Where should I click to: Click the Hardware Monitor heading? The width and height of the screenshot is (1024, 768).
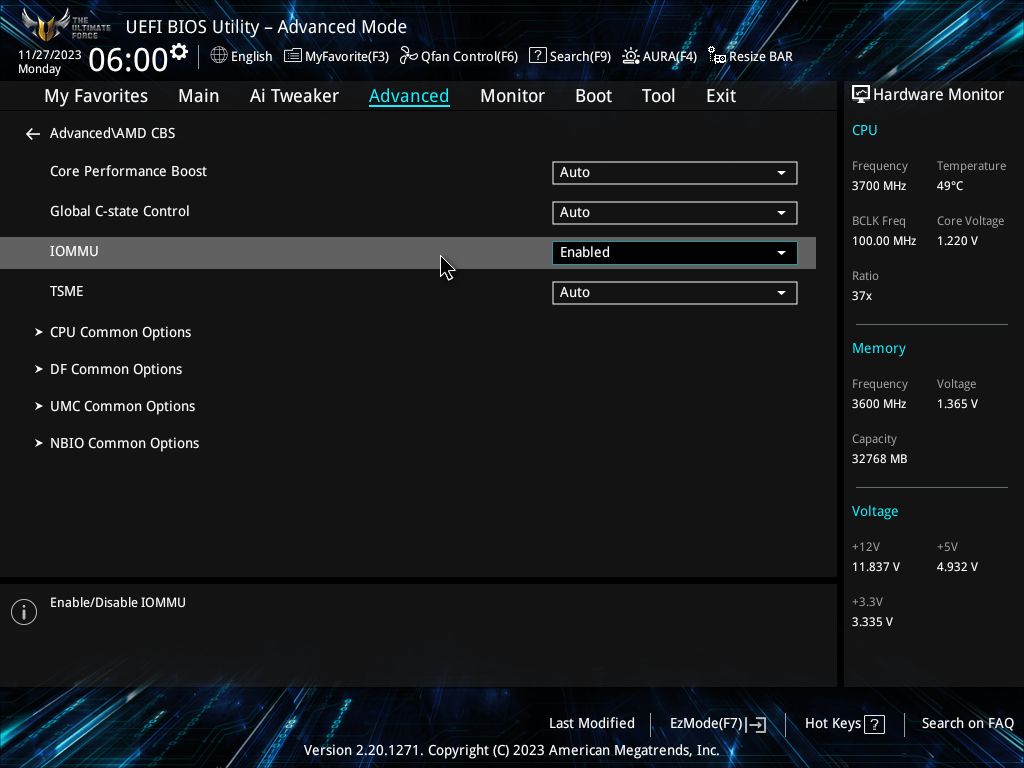tap(938, 95)
